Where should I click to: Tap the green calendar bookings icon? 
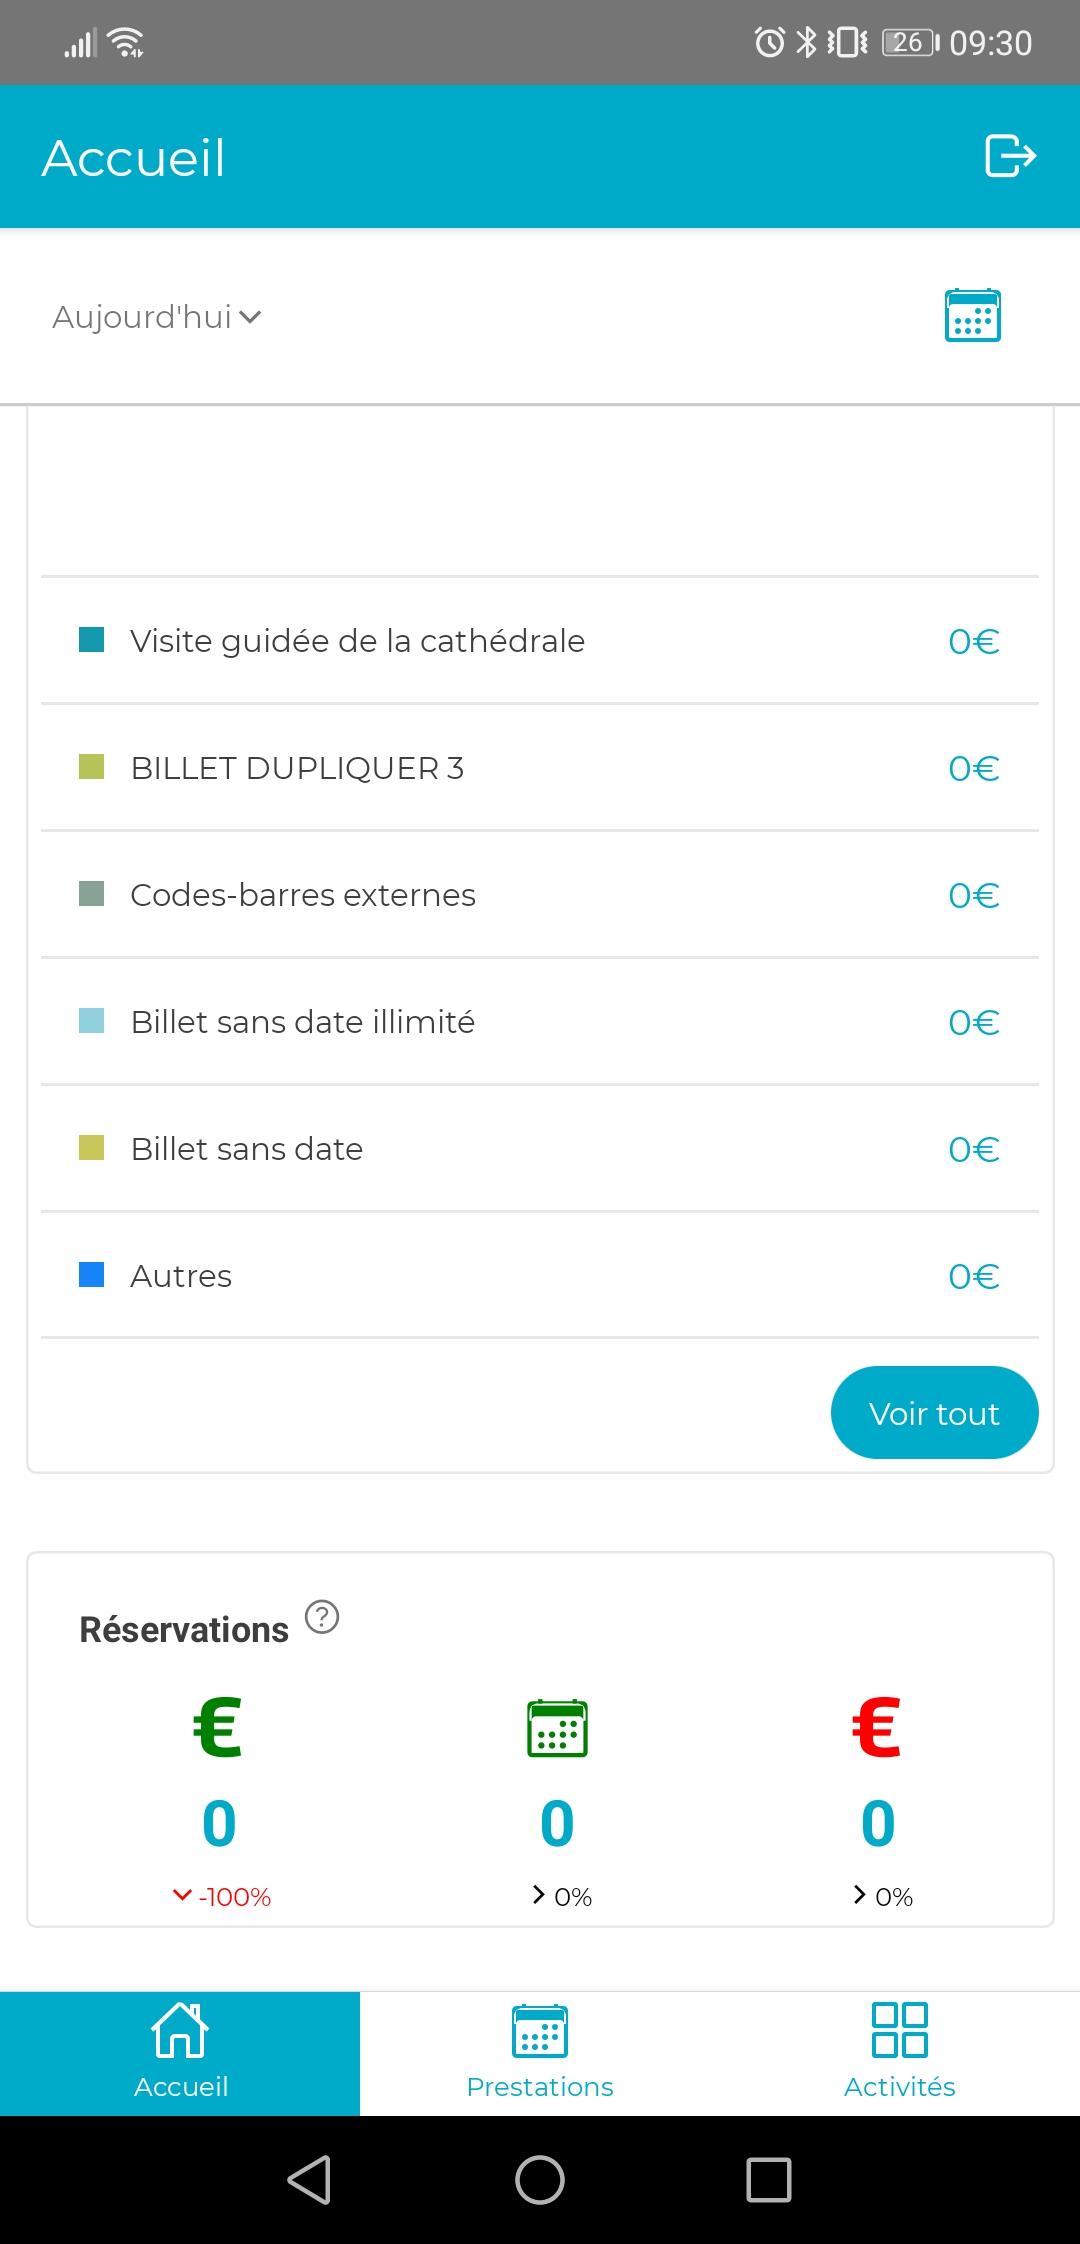tap(557, 1728)
